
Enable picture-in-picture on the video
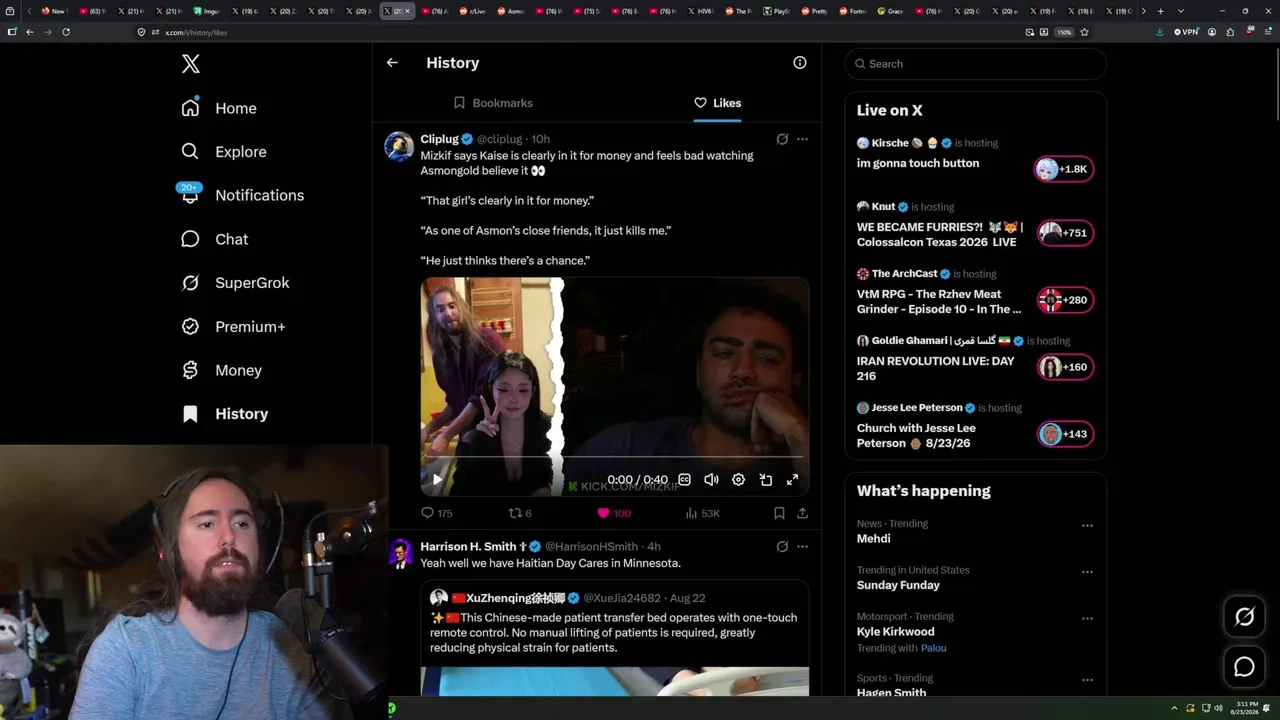tap(765, 480)
